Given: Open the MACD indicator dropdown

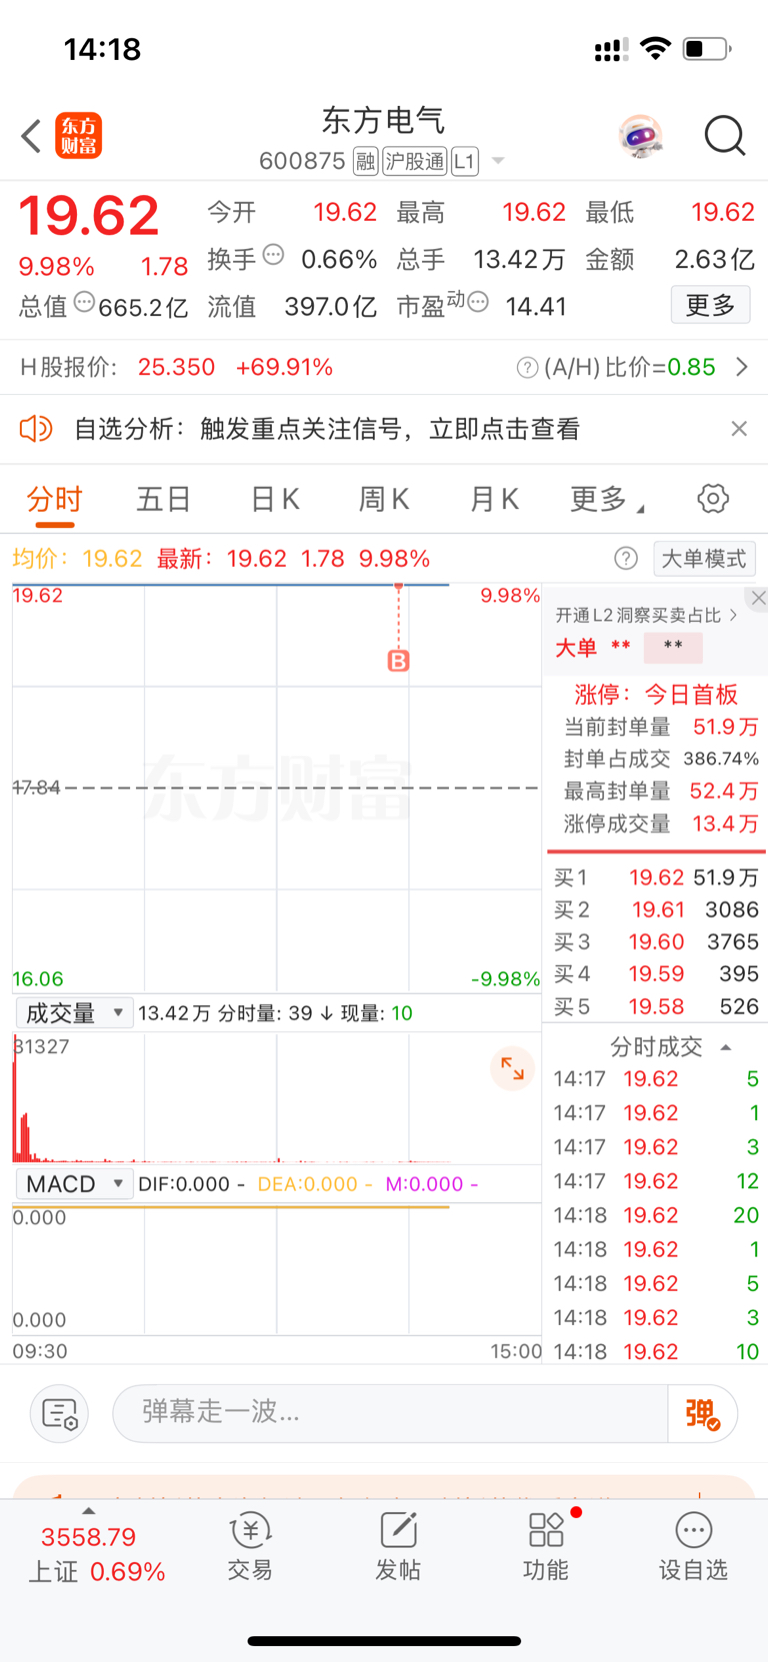Looking at the screenshot, I should point(74,1184).
